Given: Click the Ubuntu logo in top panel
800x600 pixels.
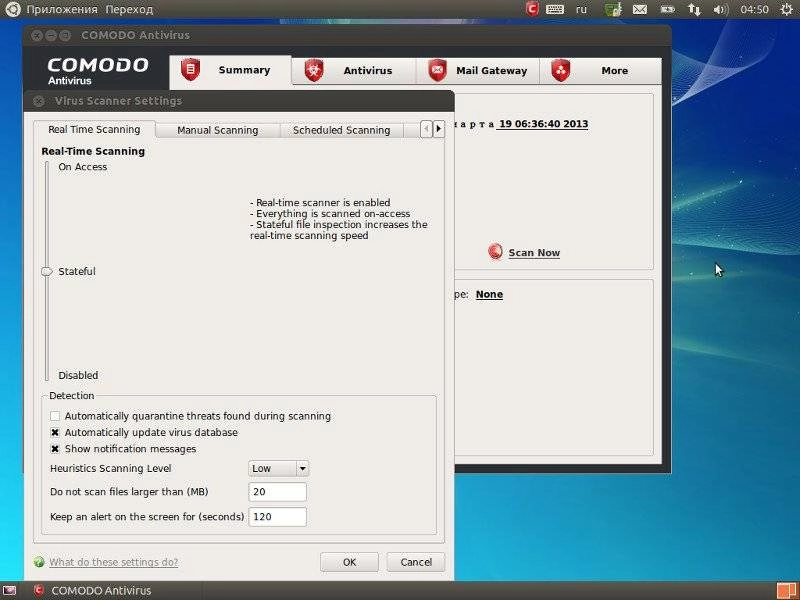Looking at the screenshot, I should (x=12, y=9).
